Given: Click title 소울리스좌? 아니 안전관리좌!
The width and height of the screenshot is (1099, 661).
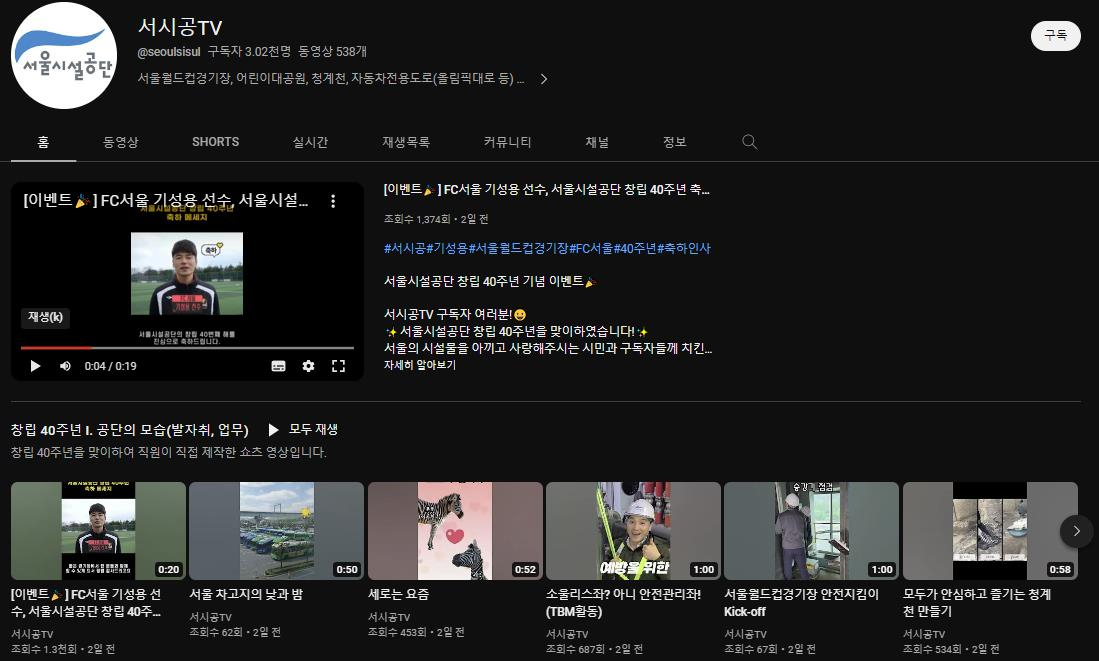Looking at the screenshot, I should tap(623, 603).
